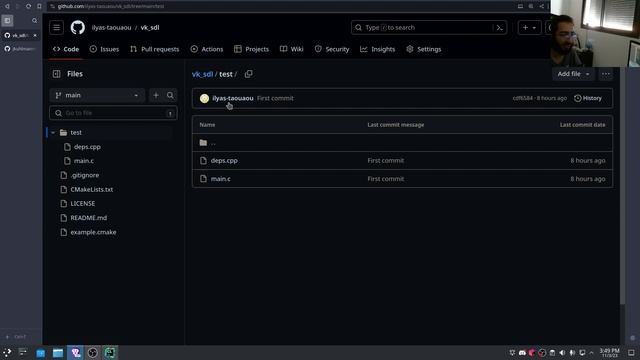This screenshot has height=360, width=640.
Task: Switch to the Insights tab
Action: click(378, 49)
